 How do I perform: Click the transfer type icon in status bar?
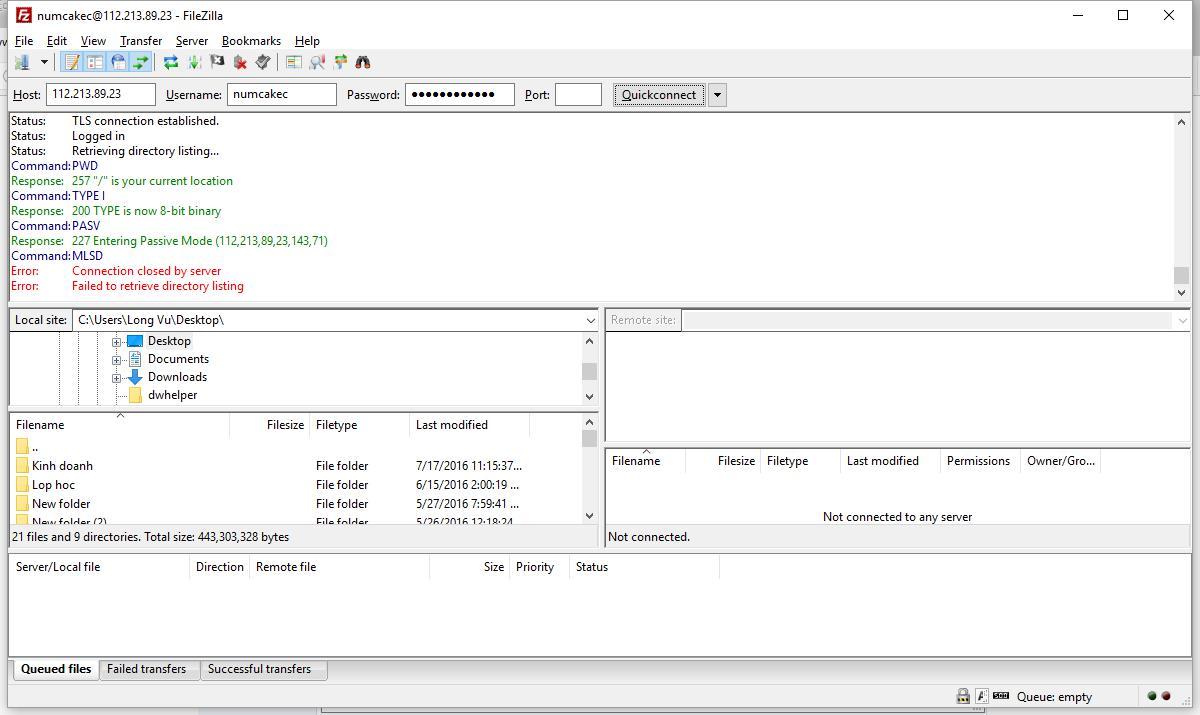pos(982,696)
